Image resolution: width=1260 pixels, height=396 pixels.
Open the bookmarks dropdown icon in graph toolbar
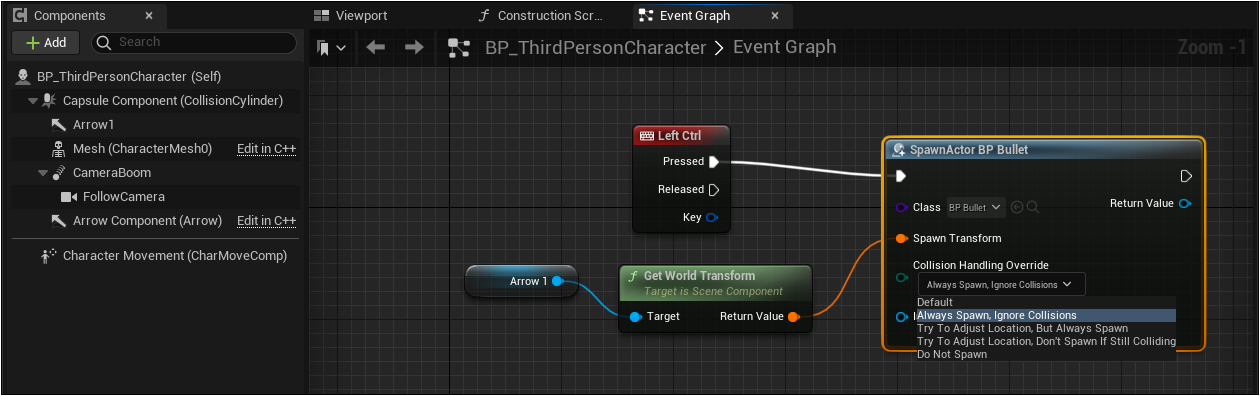[x=331, y=47]
